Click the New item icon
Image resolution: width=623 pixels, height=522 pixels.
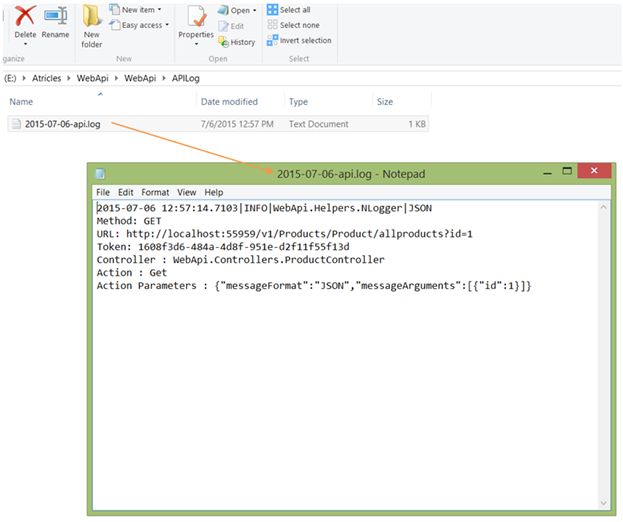[x=114, y=10]
